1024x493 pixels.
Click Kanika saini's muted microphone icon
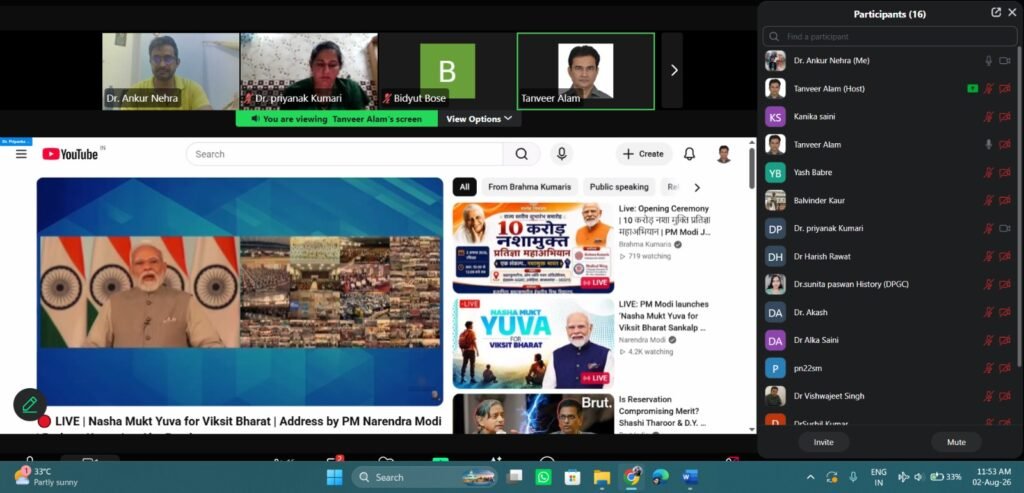pos(989,117)
